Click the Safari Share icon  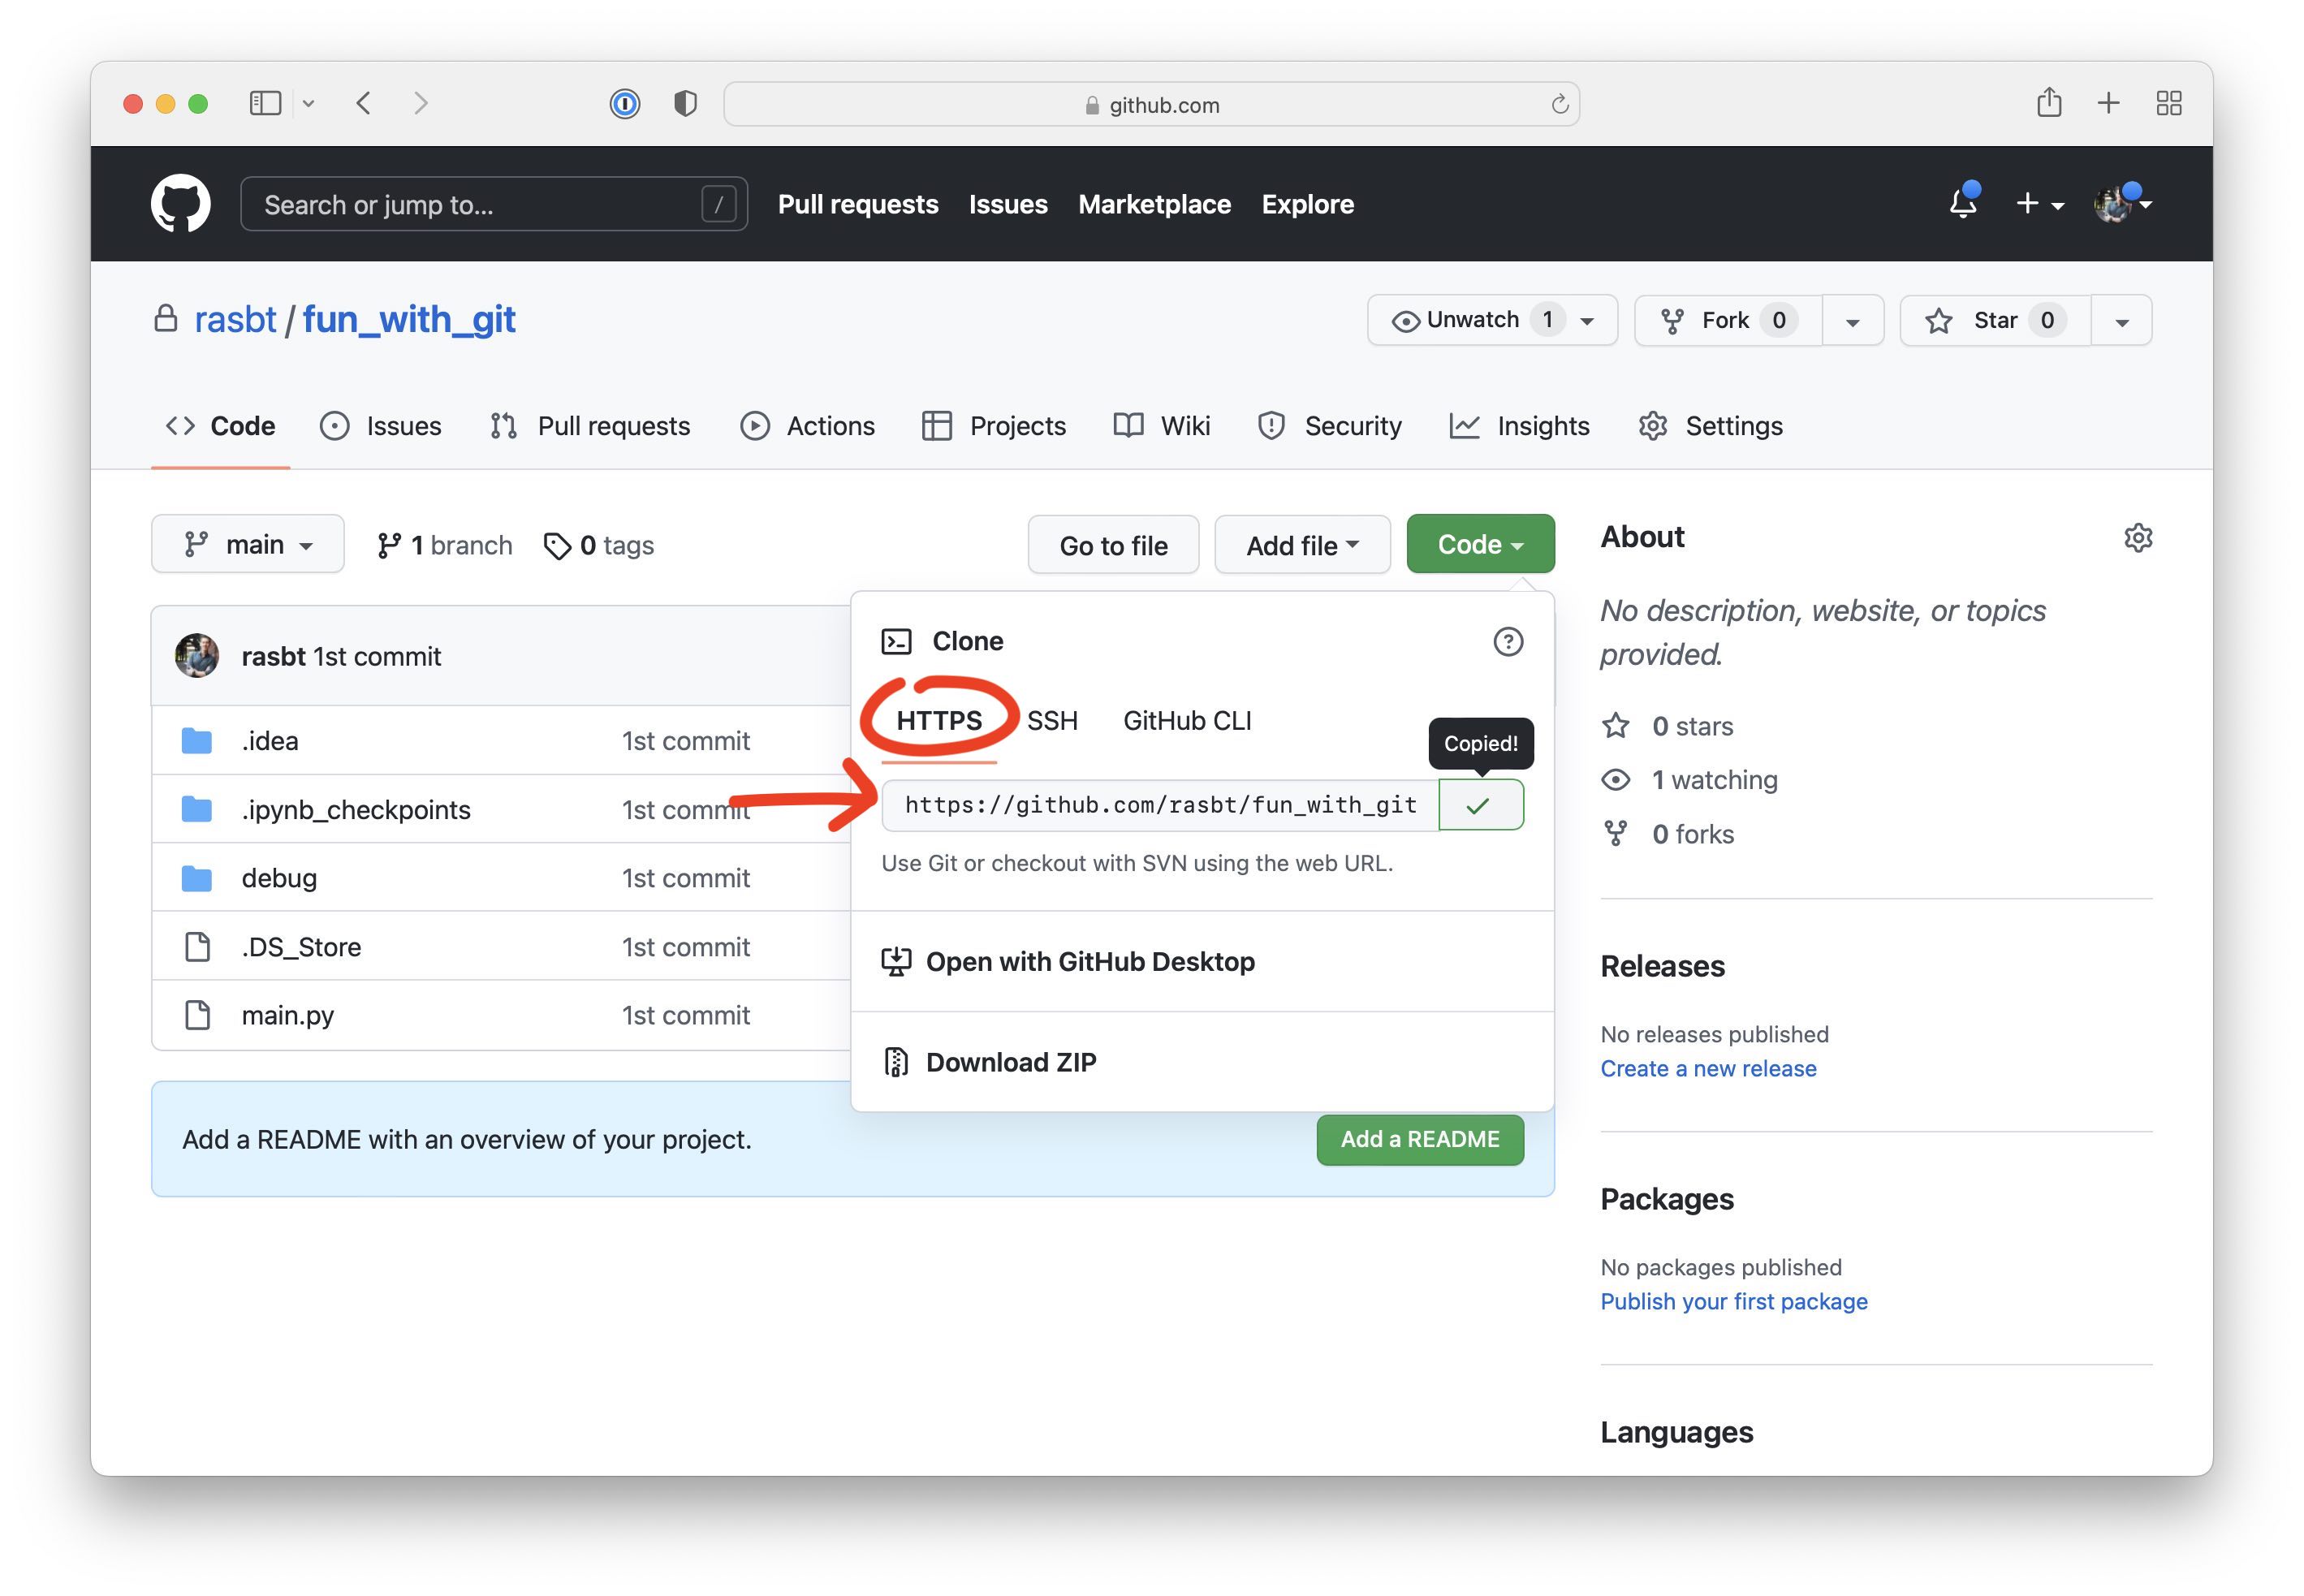[2049, 102]
